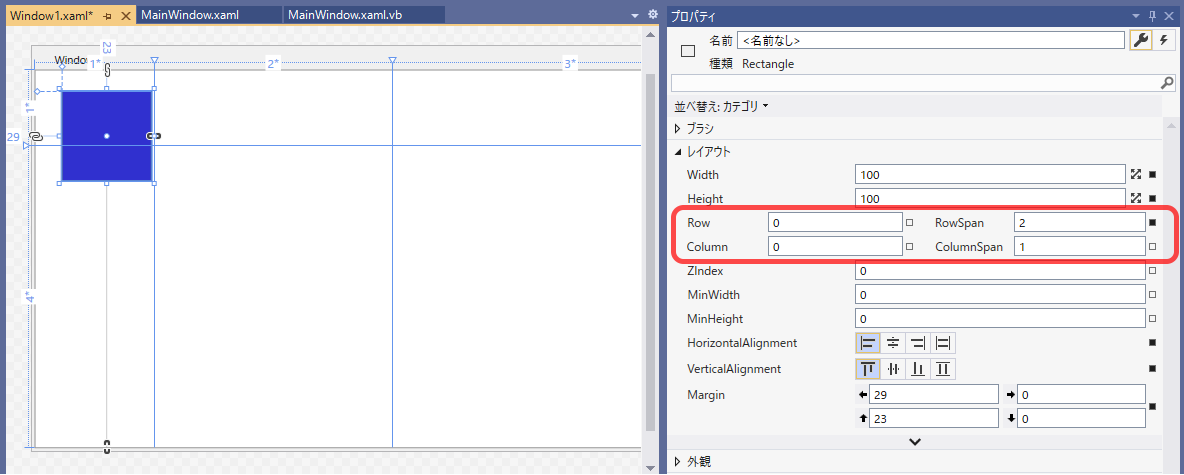Open the ColumnSpan property marker square
The height and width of the screenshot is (475, 1184).
click(x=1153, y=246)
